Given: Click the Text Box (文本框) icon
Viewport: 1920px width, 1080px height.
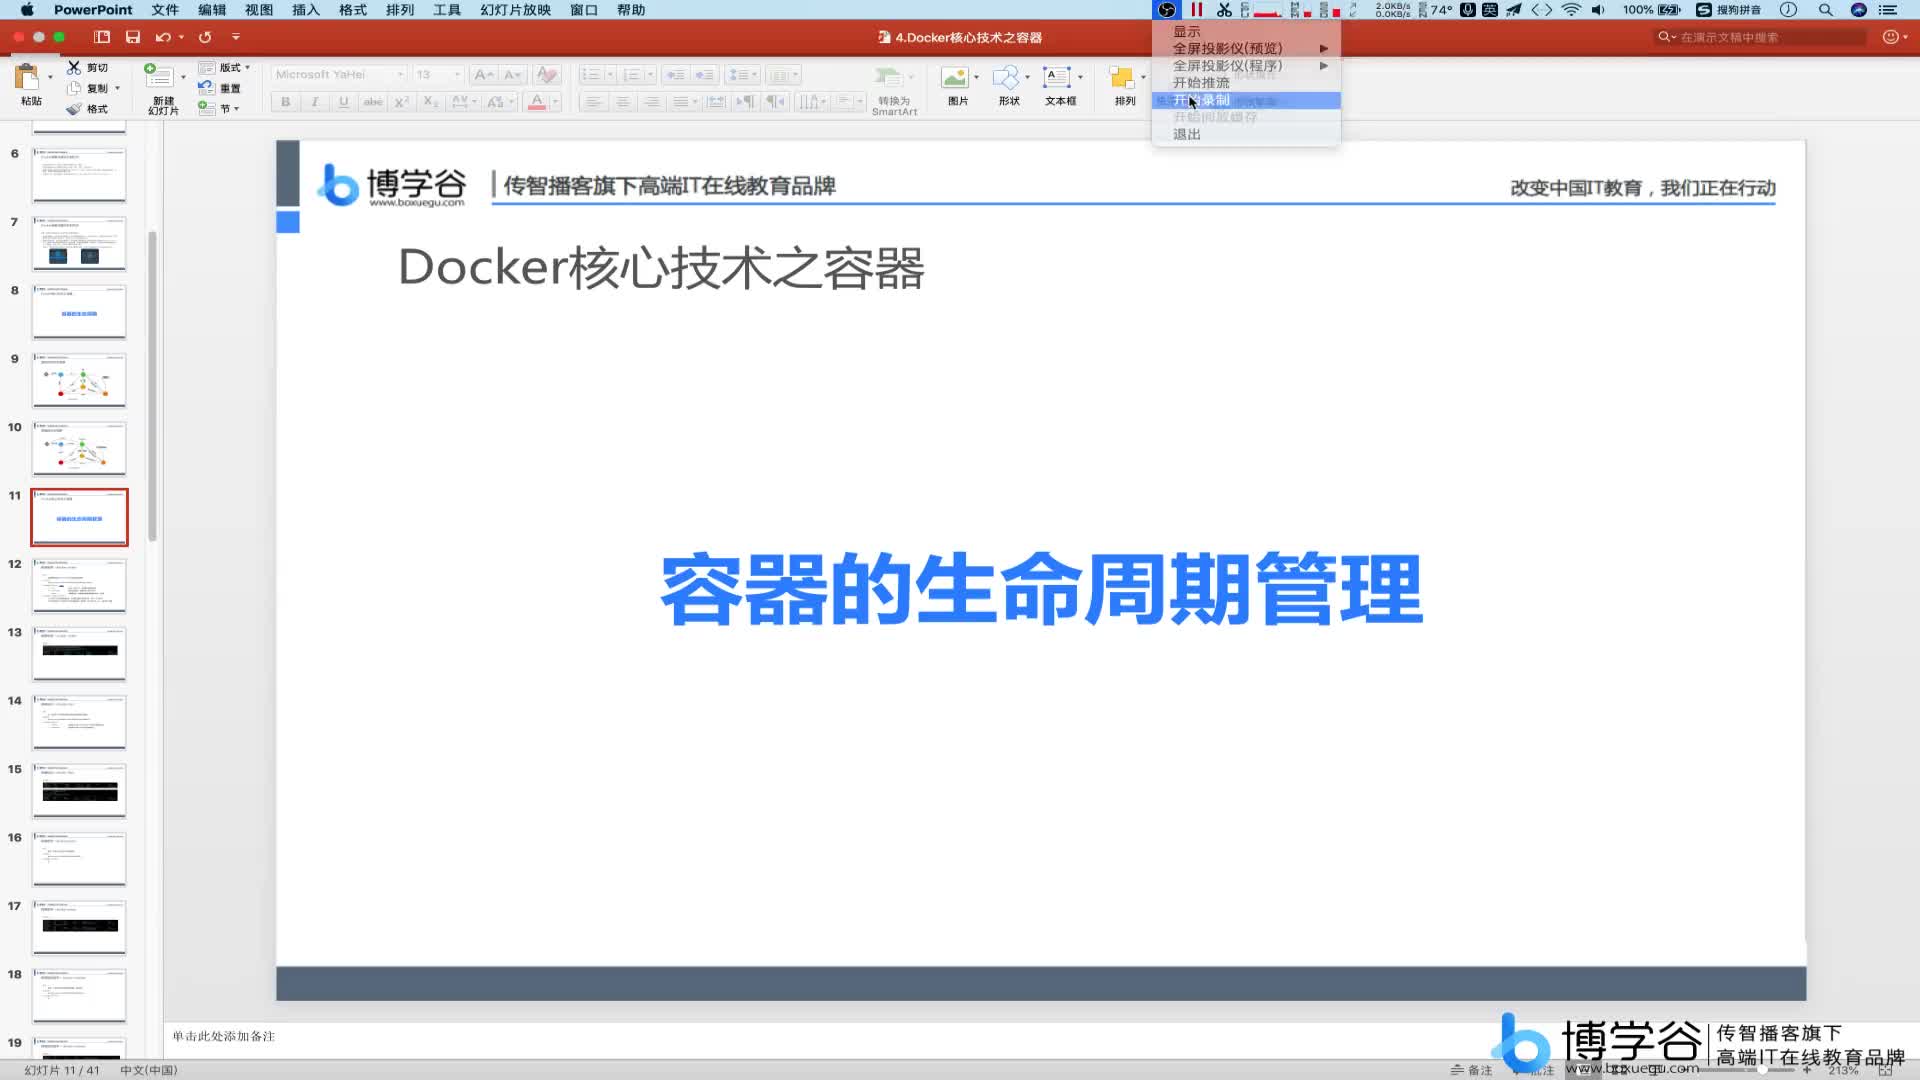Looking at the screenshot, I should [x=1057, y=77].
